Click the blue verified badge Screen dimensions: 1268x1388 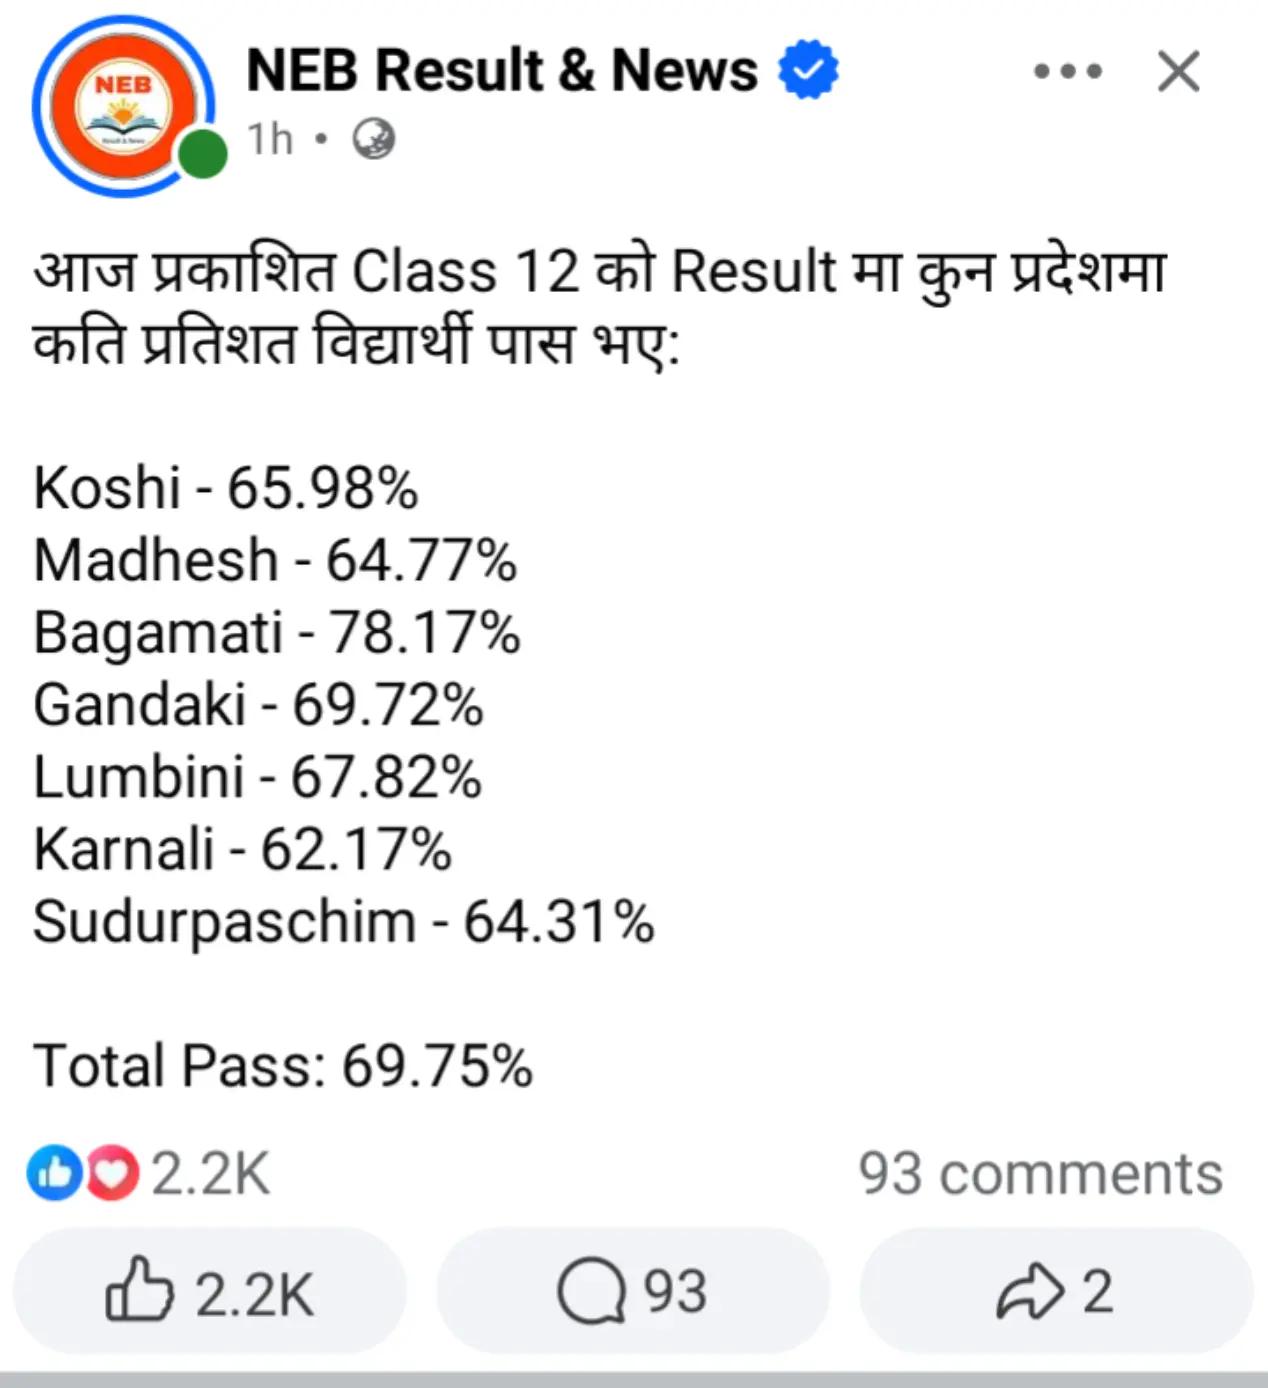click(x=808, y=69)
